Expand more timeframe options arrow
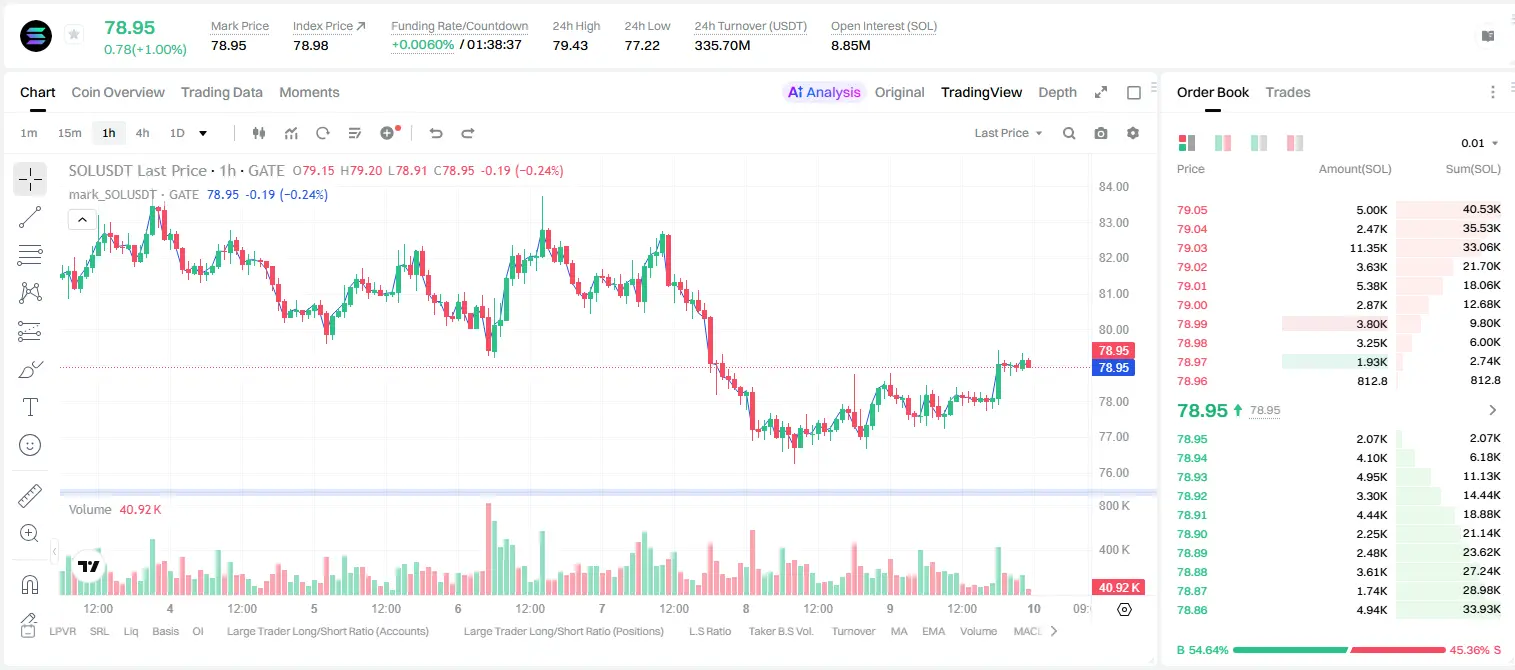The image size is (1515, 670). click(x=203, y=133)
